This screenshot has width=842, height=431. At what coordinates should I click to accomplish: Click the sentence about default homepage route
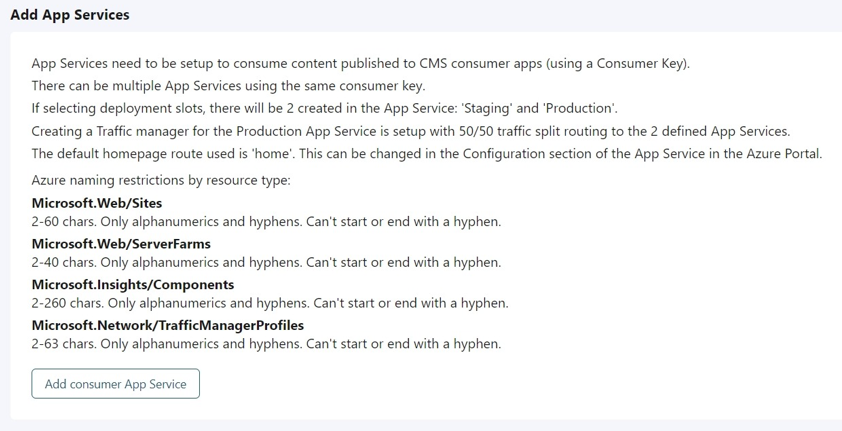click(x=426, y=154)
